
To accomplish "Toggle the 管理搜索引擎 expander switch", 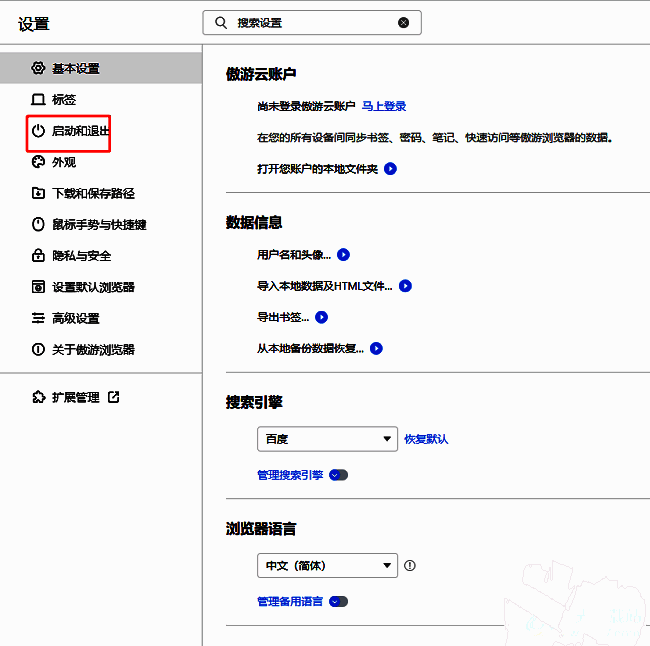I will coord(338,475).
